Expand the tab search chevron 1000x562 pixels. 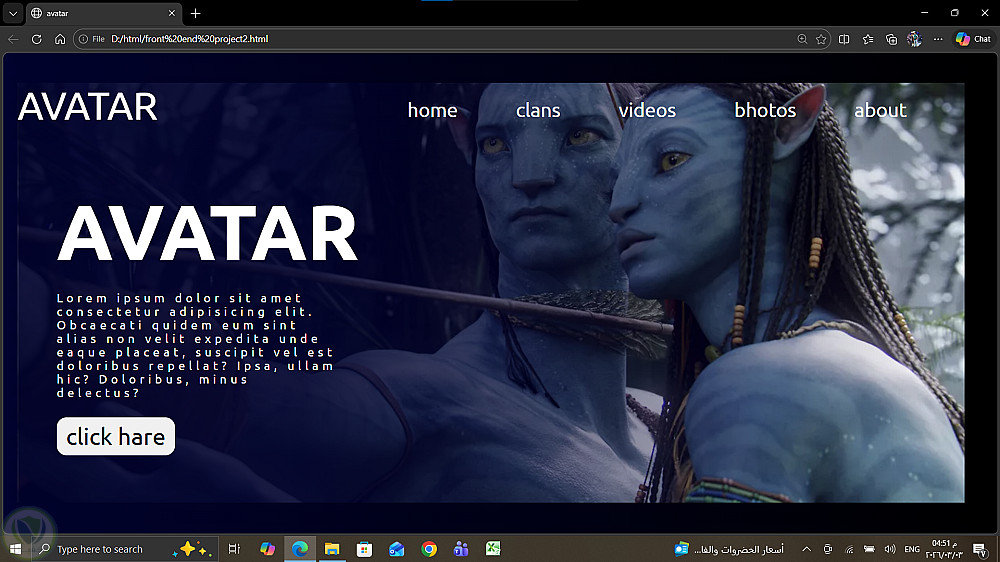click(x=13, y=13)
